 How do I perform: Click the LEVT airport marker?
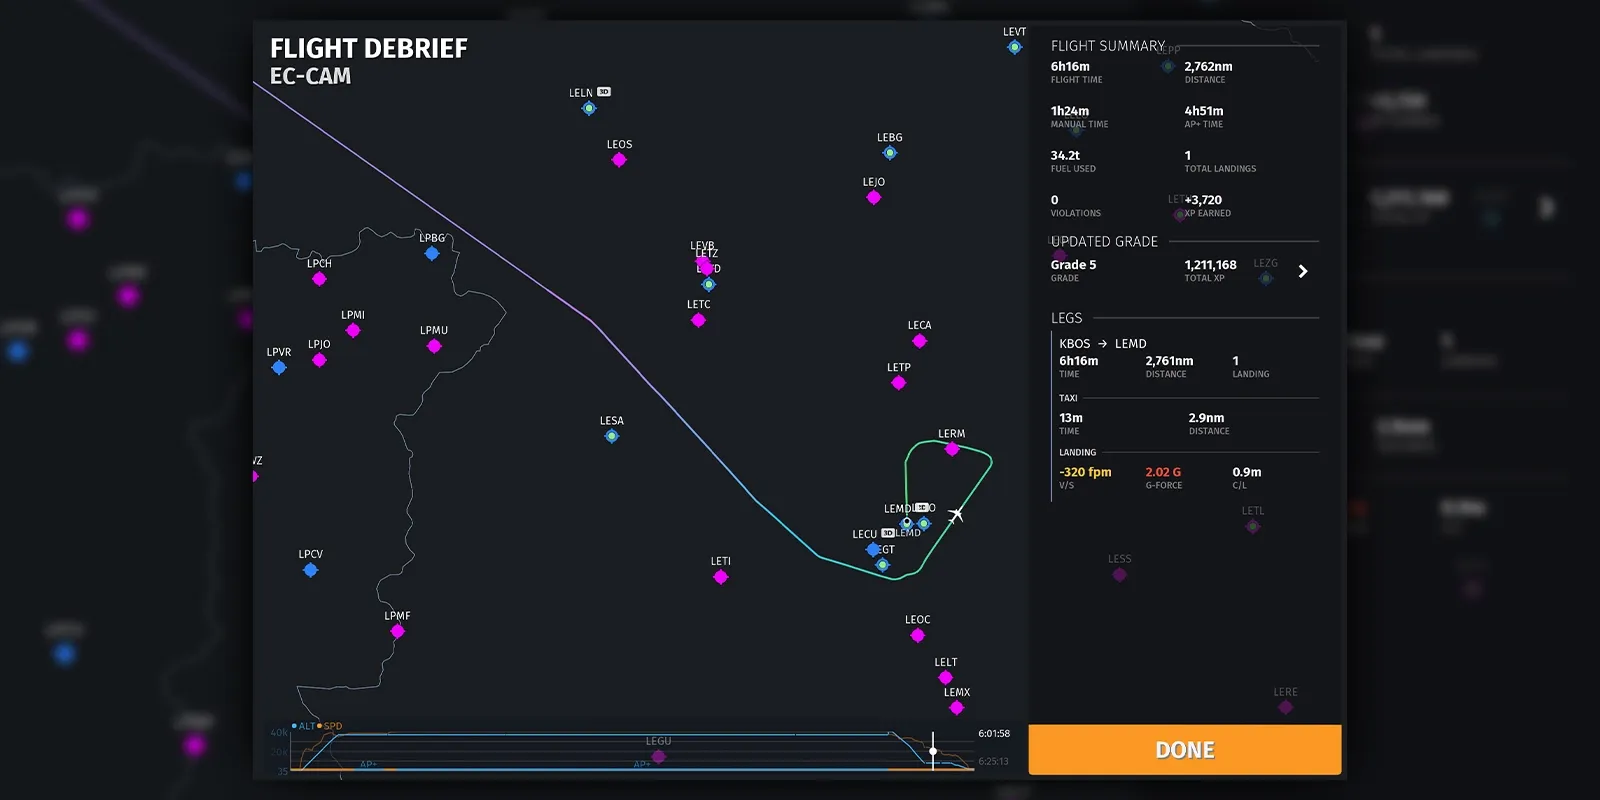click(x=1015, y=47)
